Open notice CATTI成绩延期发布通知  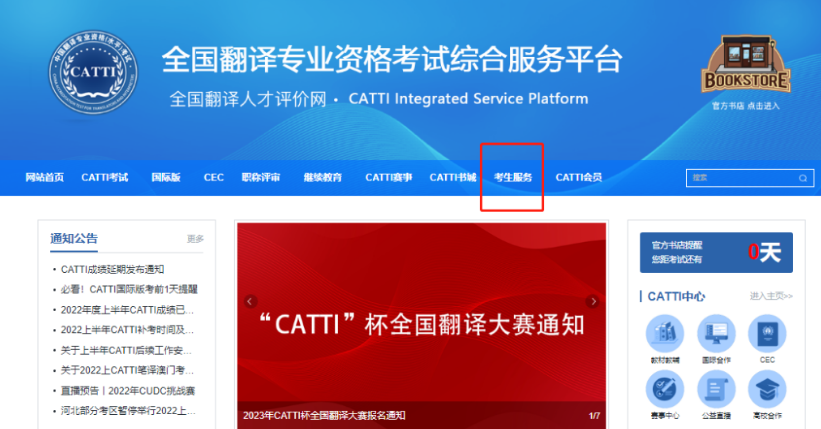(x=113, y=269)
